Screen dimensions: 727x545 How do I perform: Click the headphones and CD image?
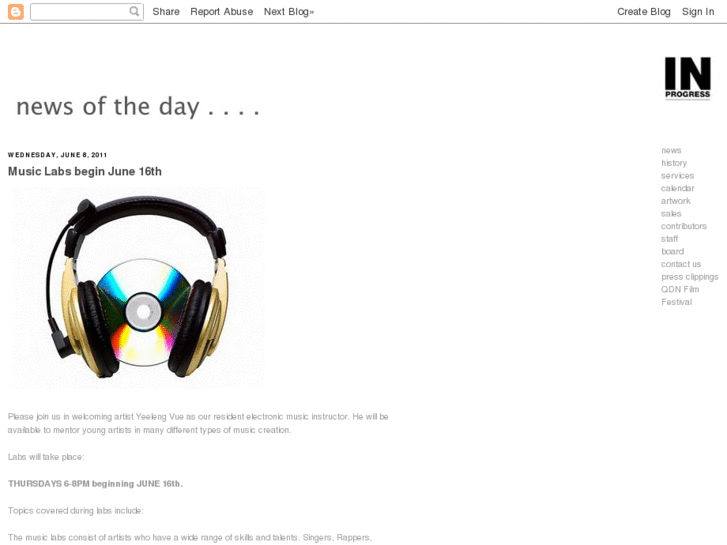[x=138, y=288]
